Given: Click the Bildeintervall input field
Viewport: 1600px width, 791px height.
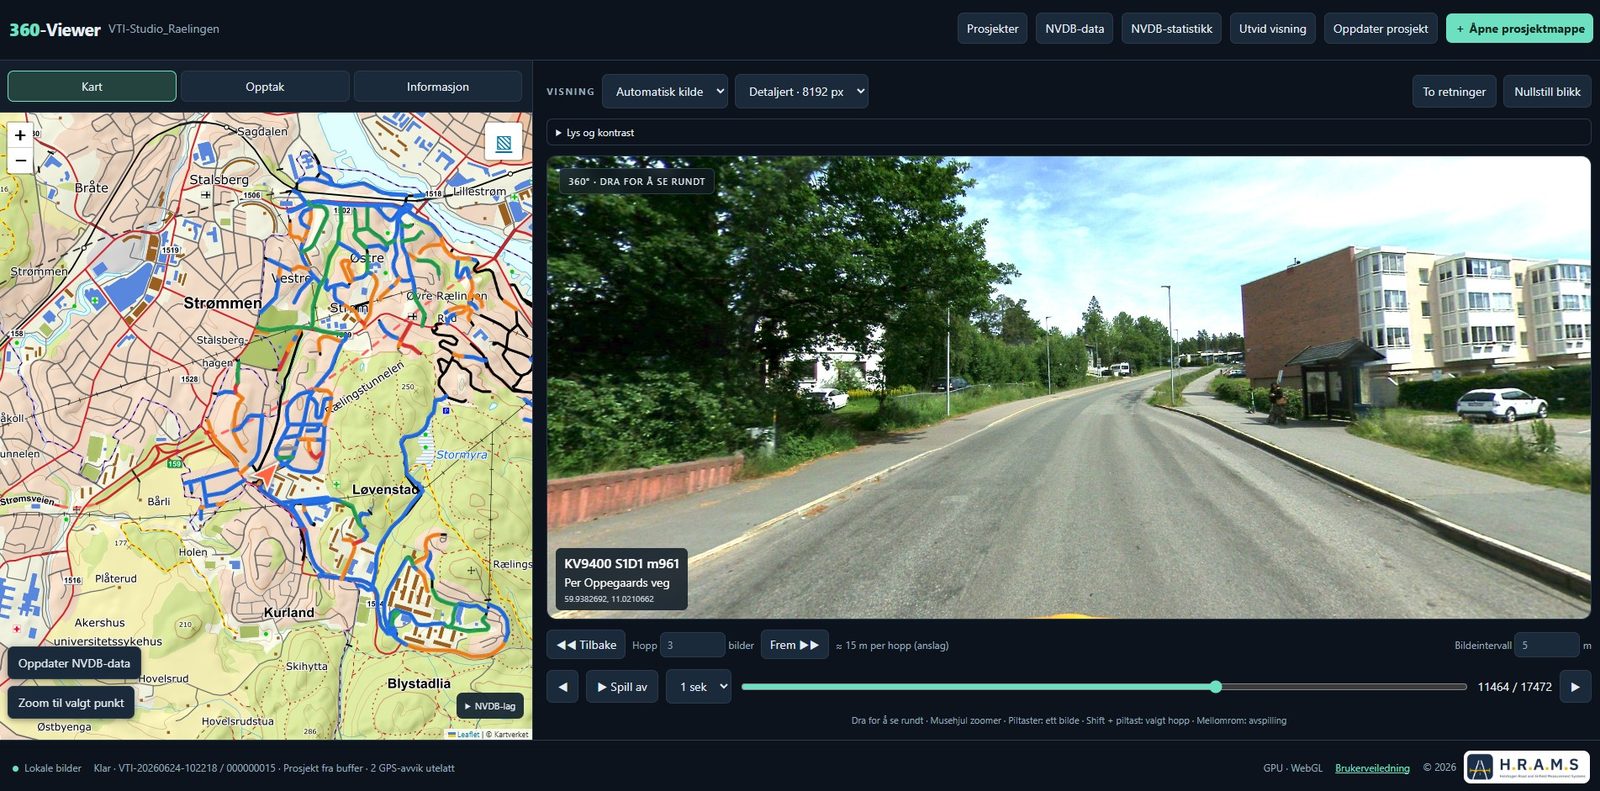Looking at the screenshot, I should (1546, 645).
